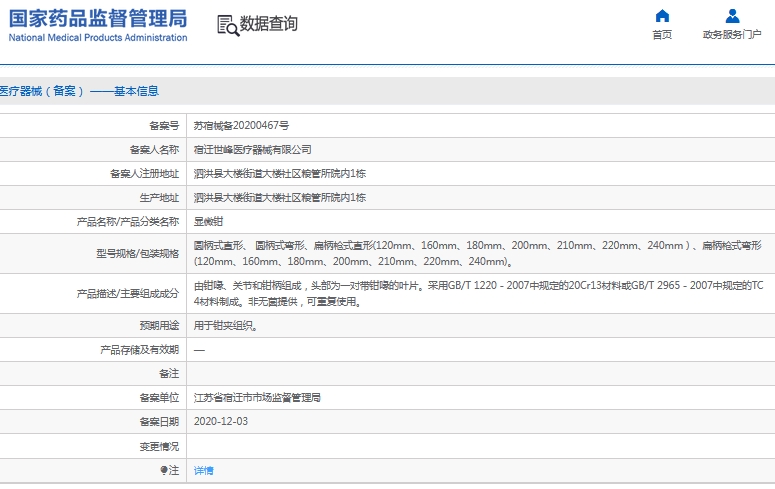Select the product name 显微钳
The height and width of the screenshot is (489, 775).
pos(208,222)
